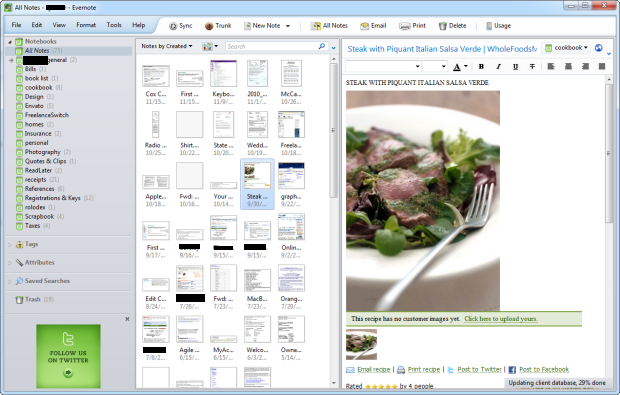Toggle underline formatting

tap(515, 66)
